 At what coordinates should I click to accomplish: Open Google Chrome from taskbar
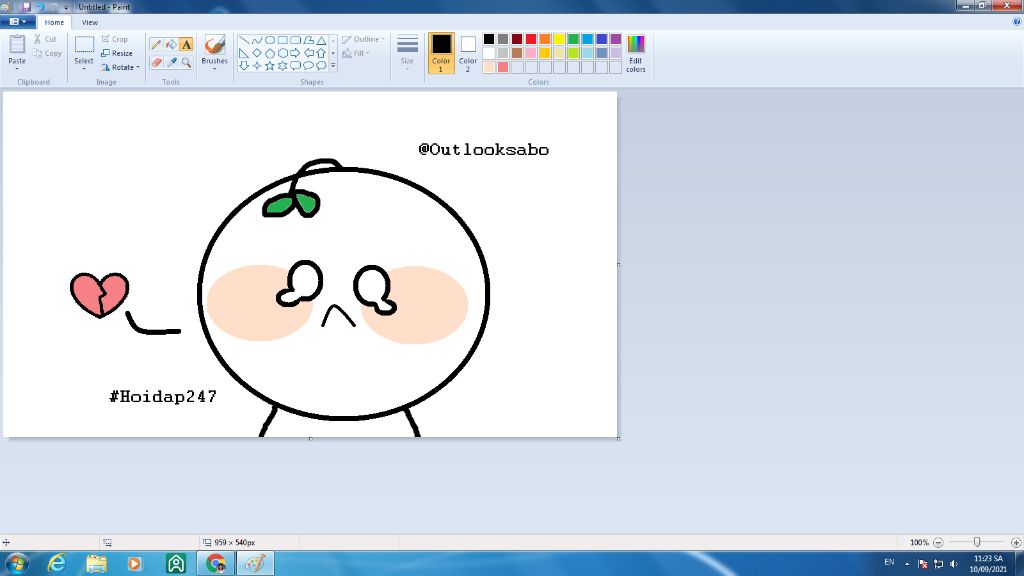tap(215, 563)
